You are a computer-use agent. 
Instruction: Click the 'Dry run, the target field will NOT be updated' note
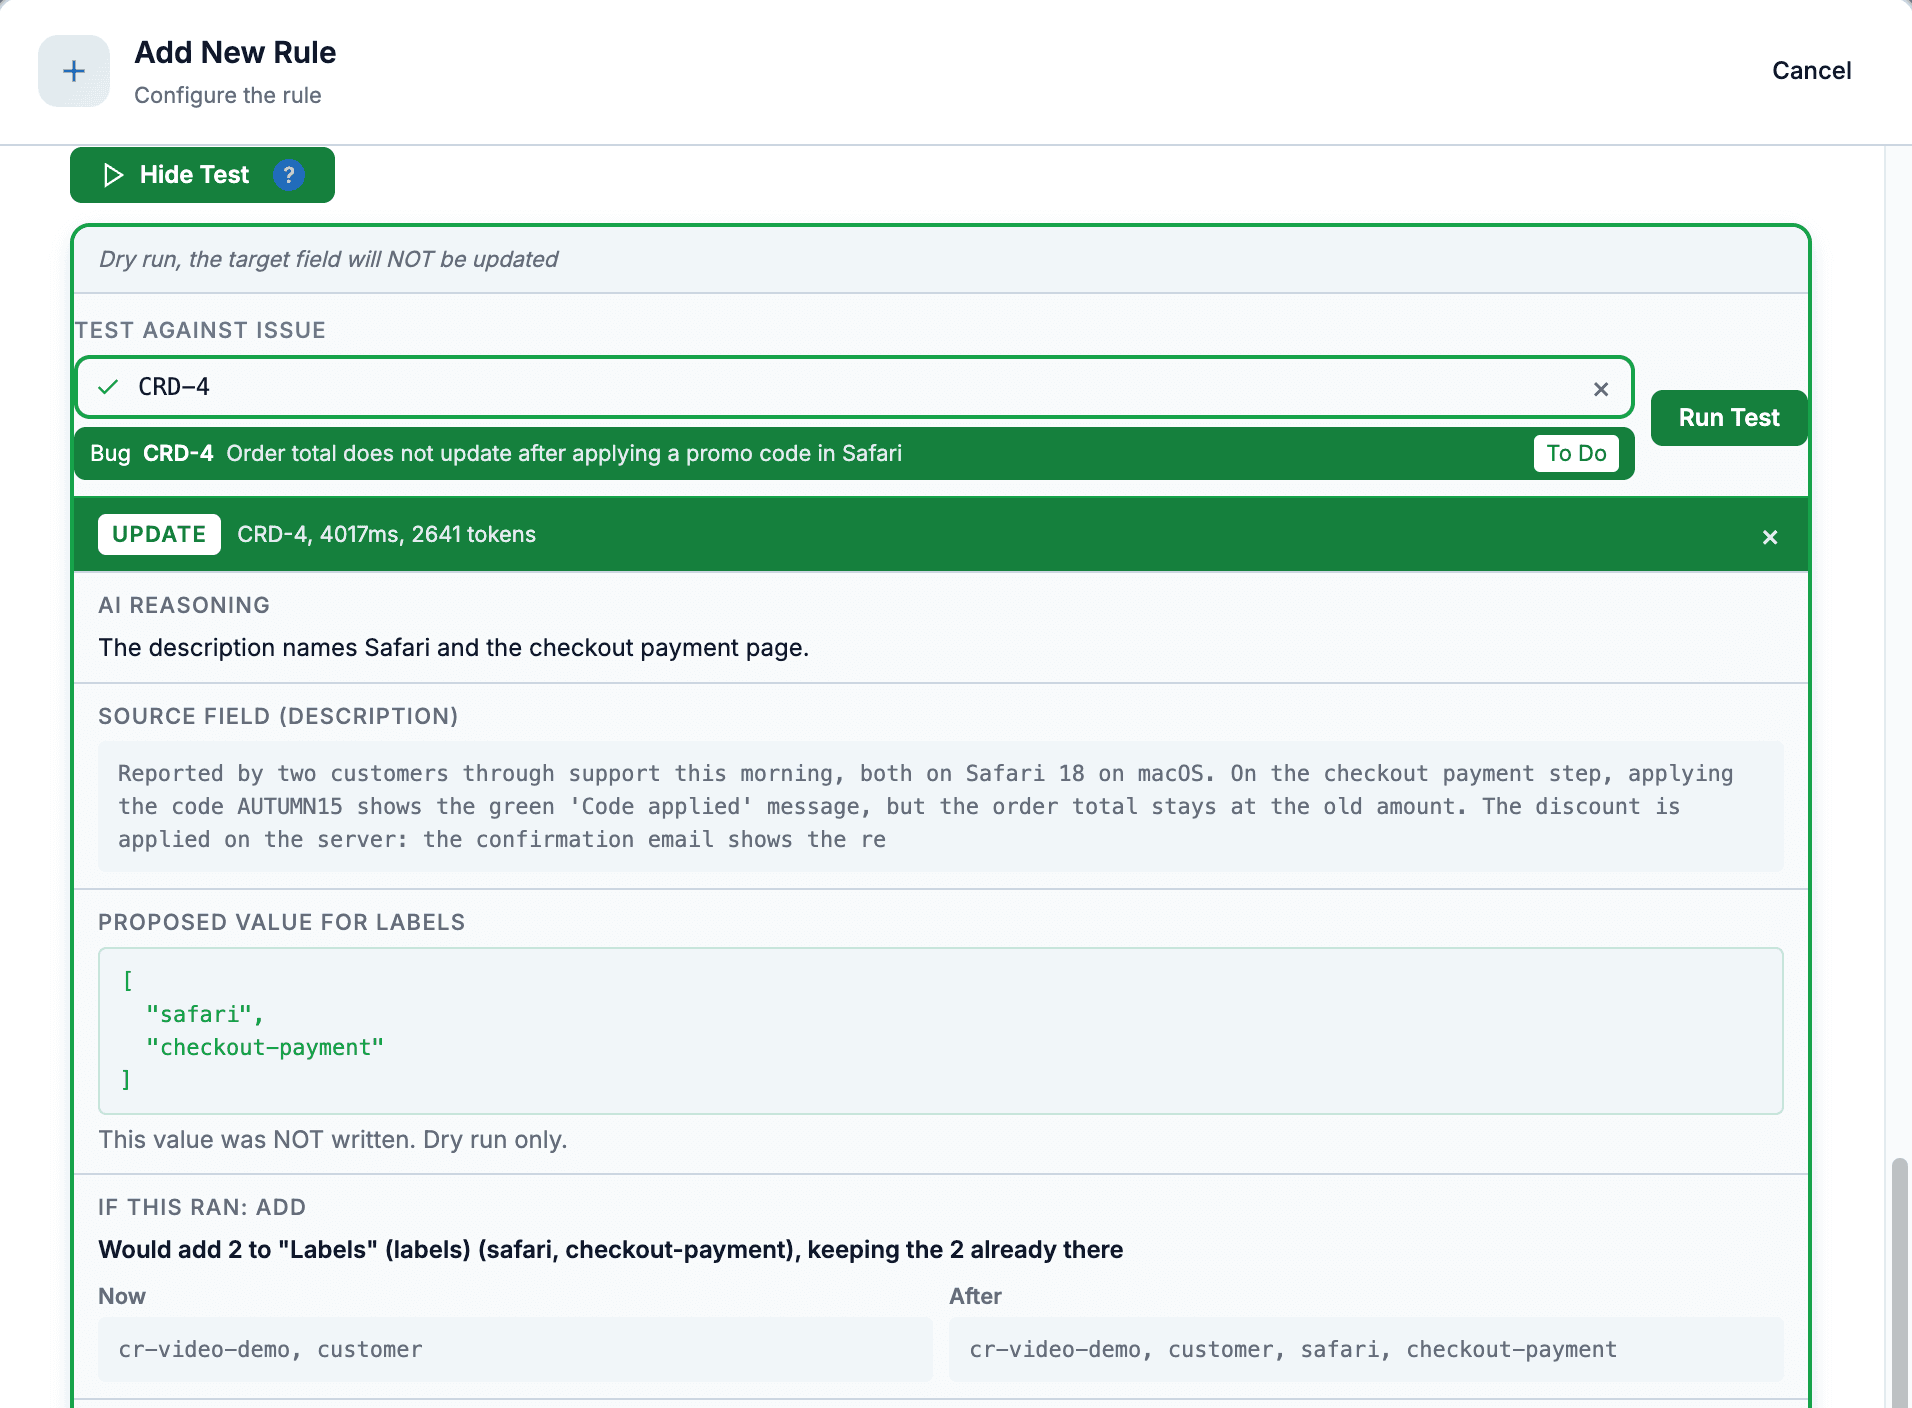point(328,260)
